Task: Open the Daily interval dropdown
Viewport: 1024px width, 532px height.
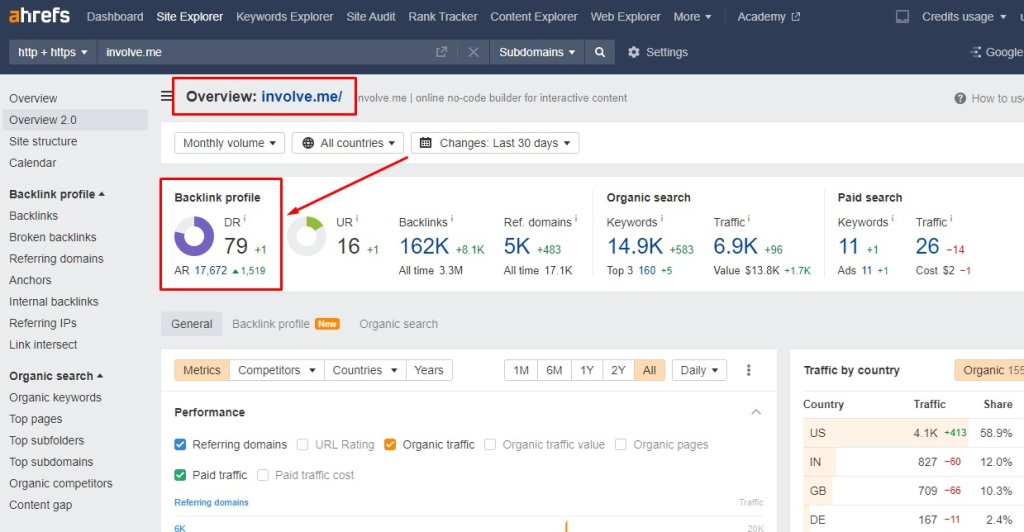Action: point(699,370)
